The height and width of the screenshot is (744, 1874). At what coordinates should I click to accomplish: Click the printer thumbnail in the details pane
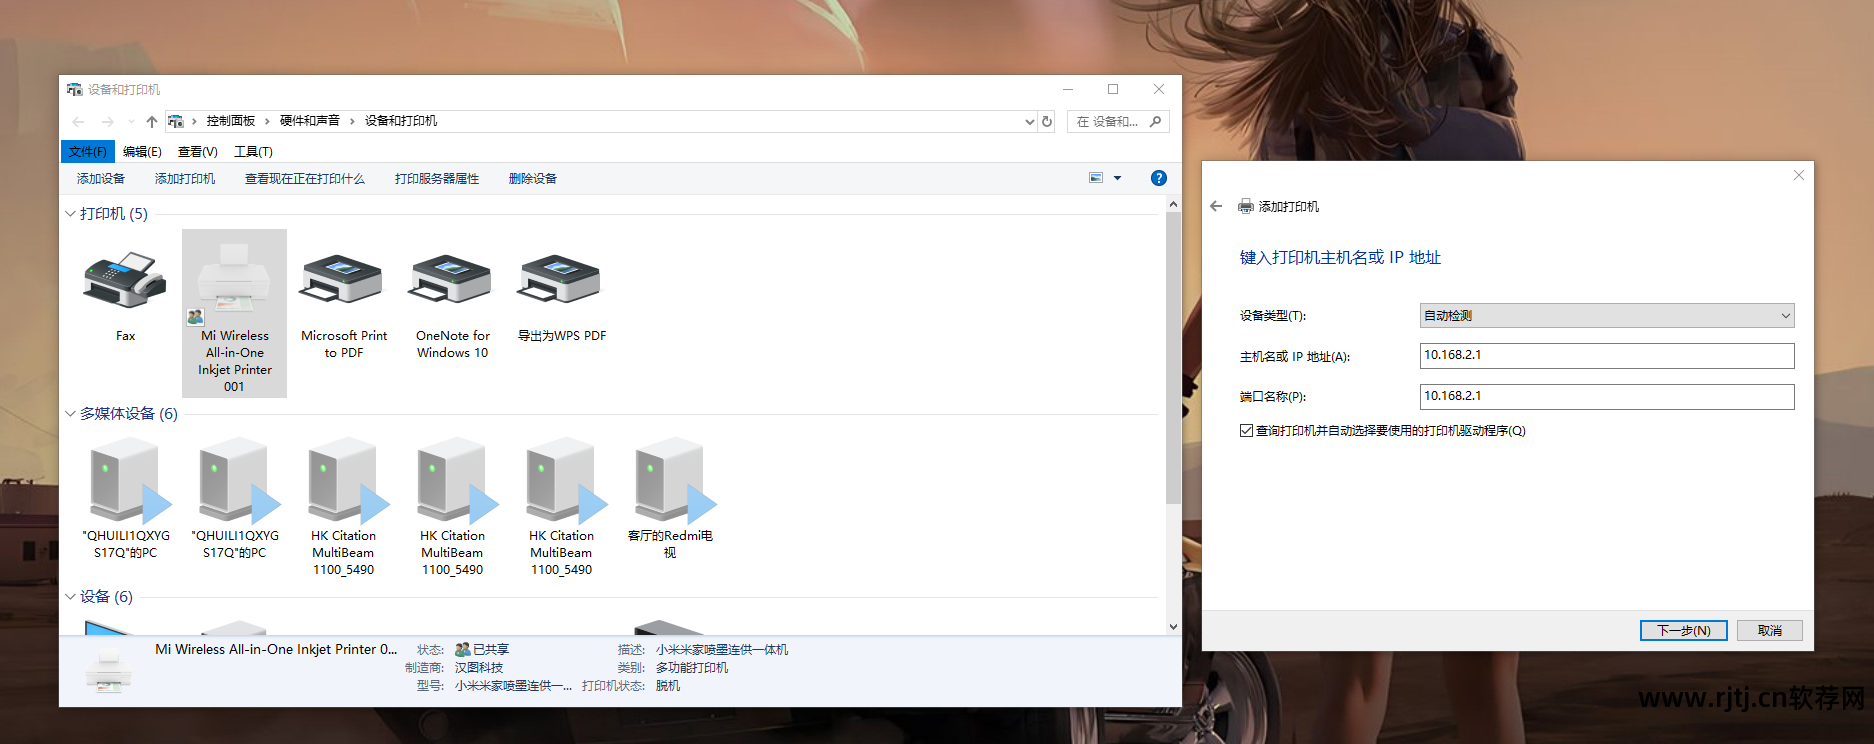click(x=108, y=669)
